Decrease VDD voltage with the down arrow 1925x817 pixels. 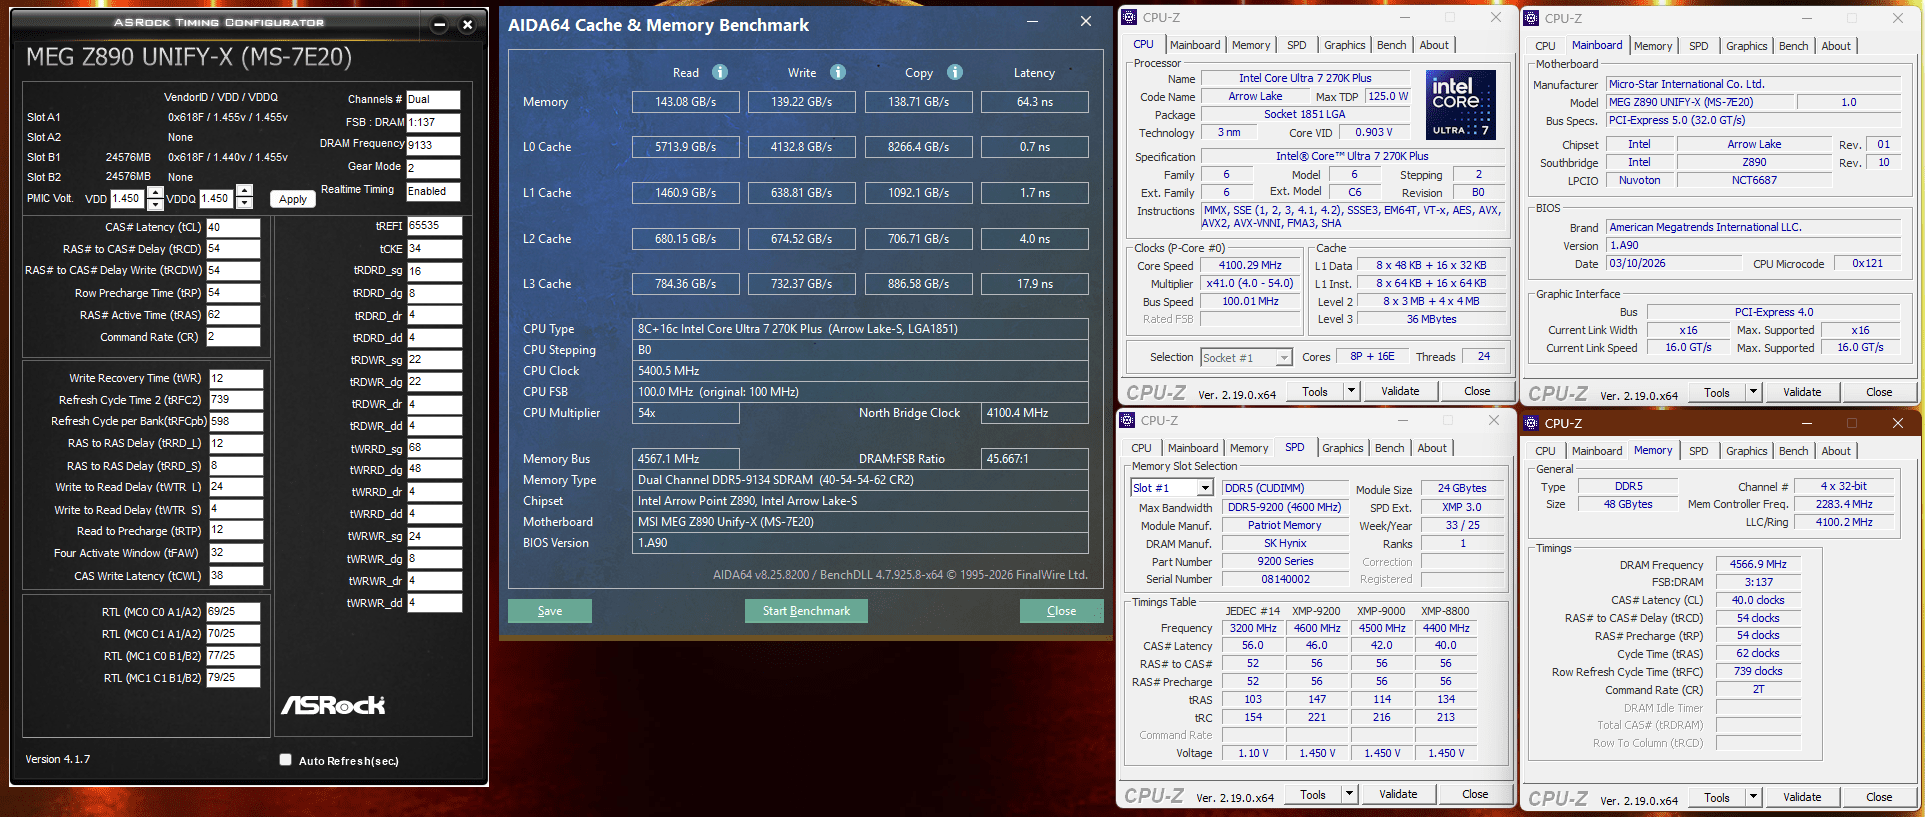(155, 204)
